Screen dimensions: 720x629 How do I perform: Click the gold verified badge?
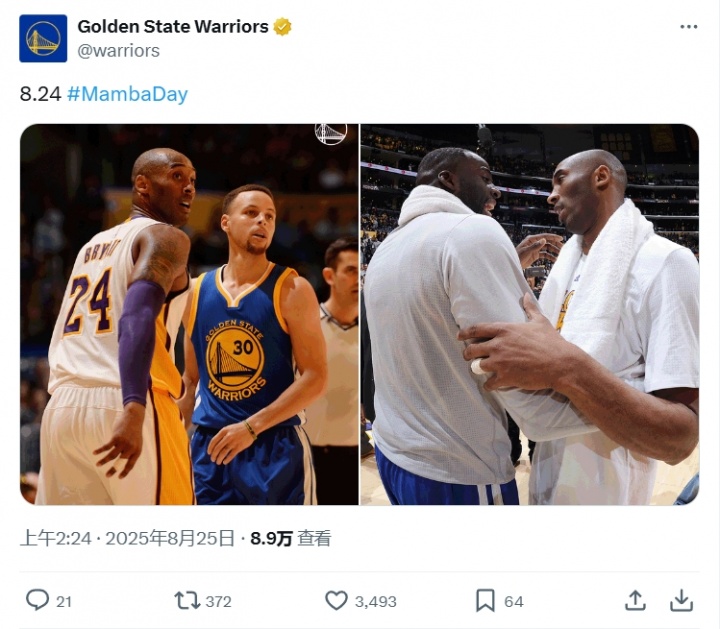click(x=283, y=27)
